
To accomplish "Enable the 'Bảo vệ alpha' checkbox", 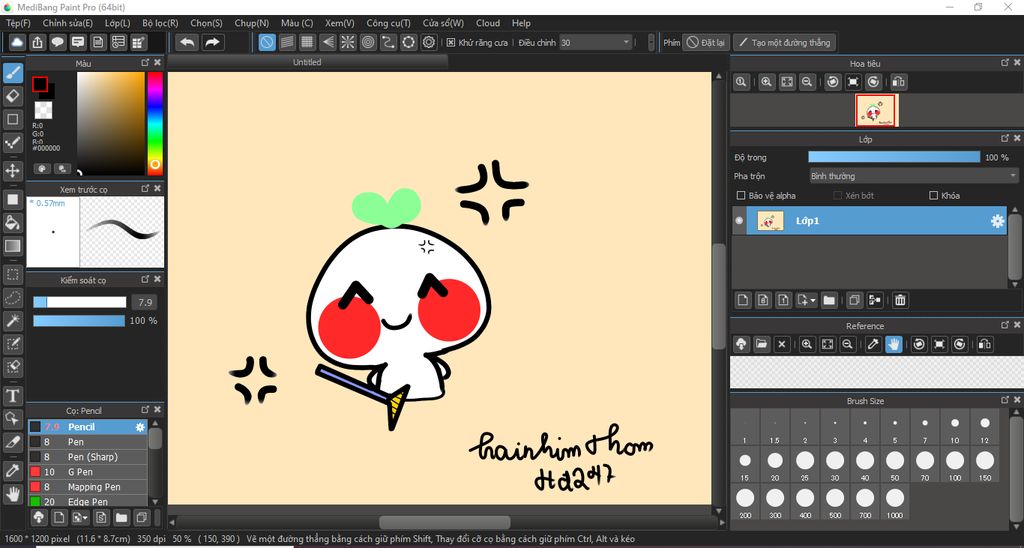I will 741,196.
